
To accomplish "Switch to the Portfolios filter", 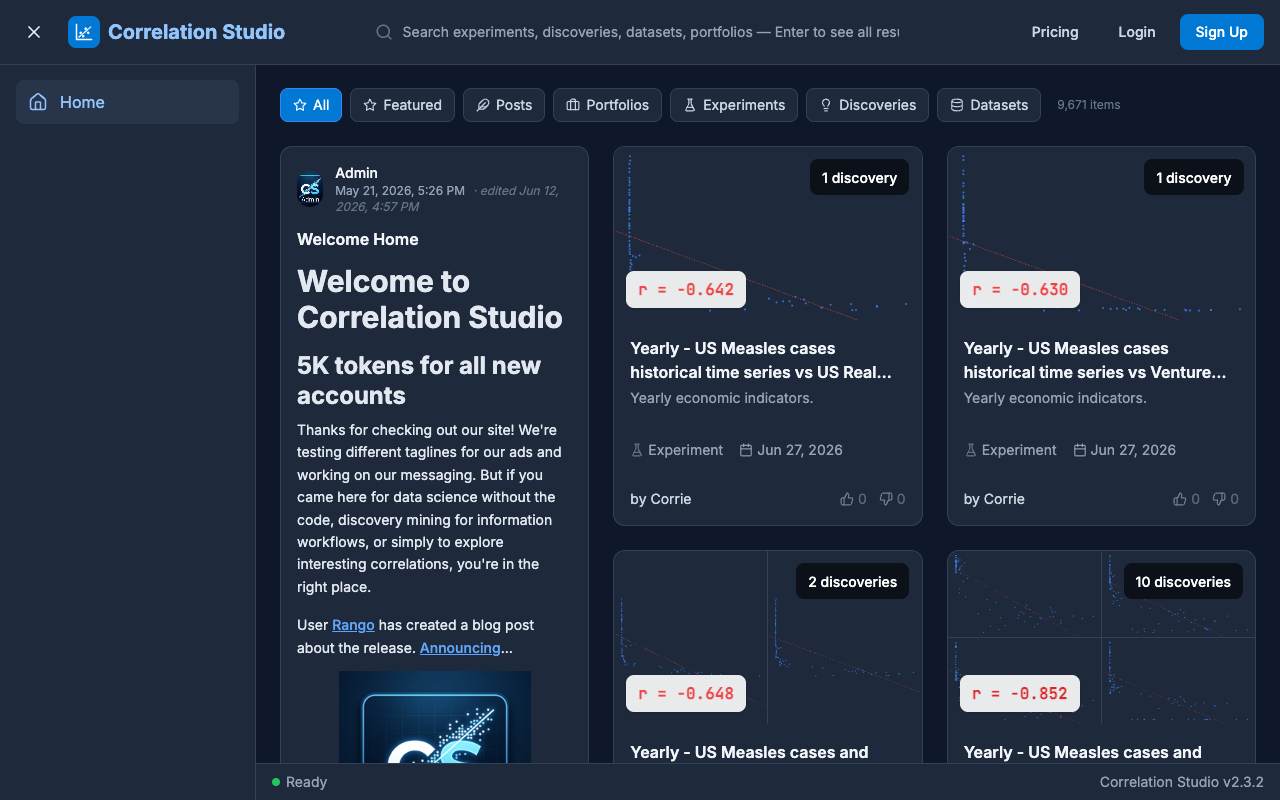I will (607, 105).
